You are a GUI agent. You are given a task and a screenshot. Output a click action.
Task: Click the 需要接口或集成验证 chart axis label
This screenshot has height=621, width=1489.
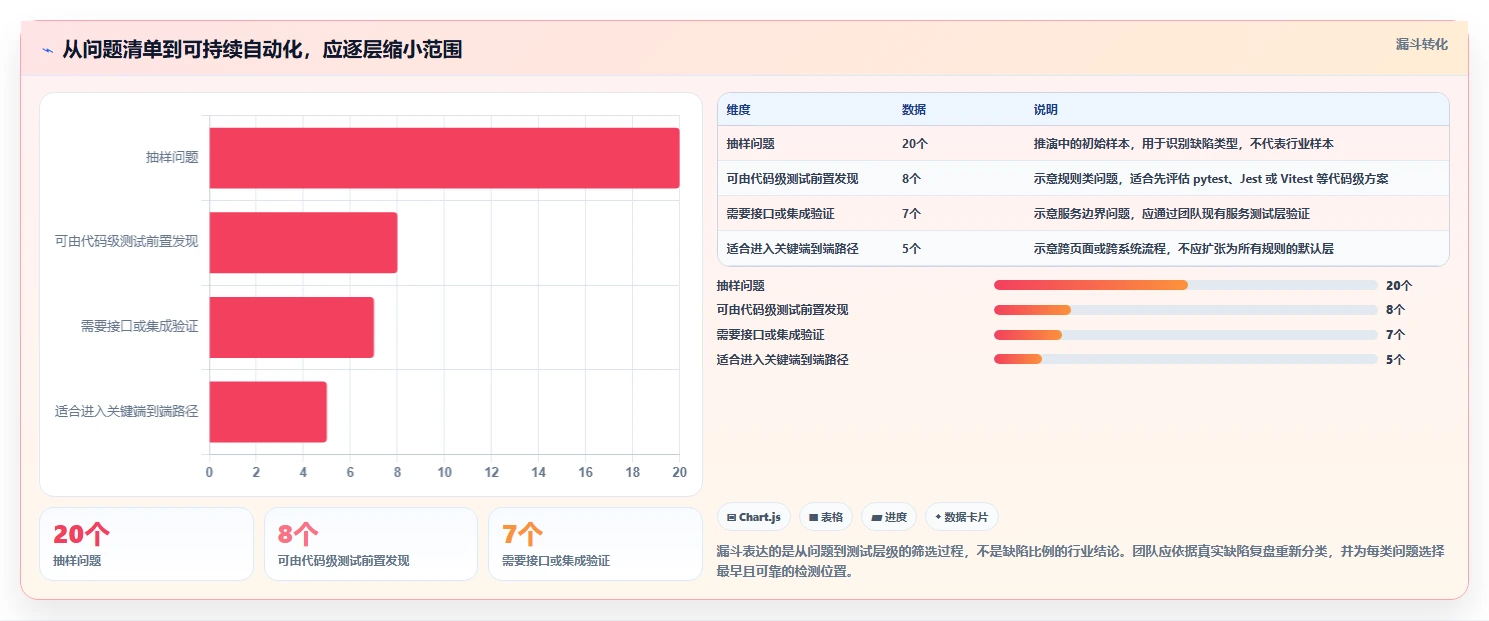click(140, 326)
